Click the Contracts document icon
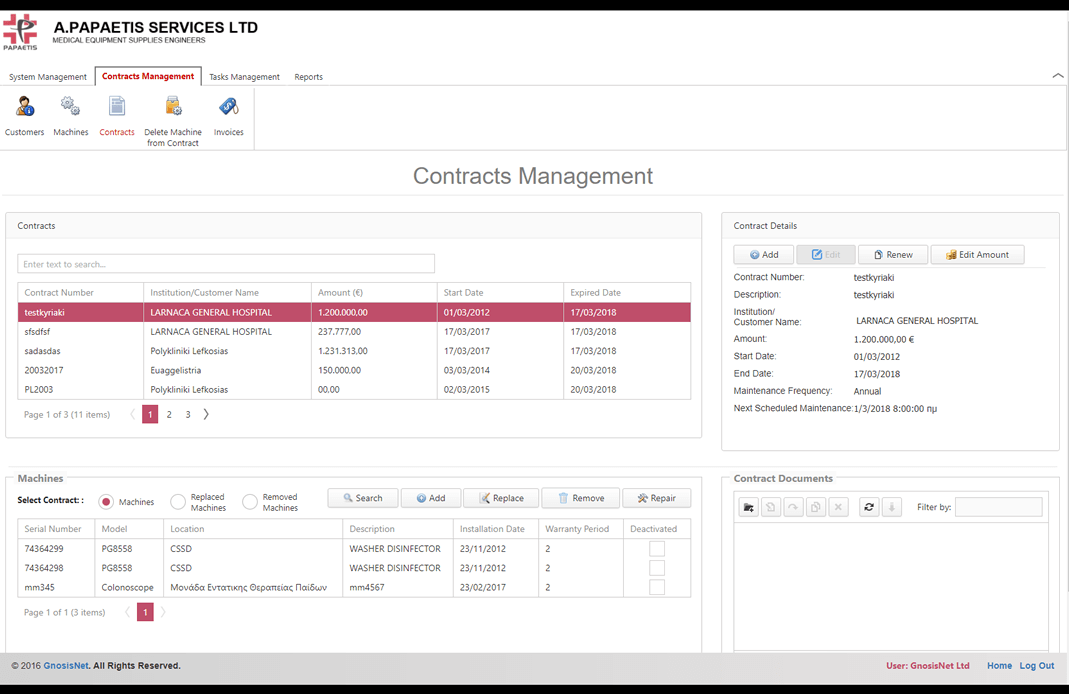This screenshot has height=694, width=1069. point(117,107)
